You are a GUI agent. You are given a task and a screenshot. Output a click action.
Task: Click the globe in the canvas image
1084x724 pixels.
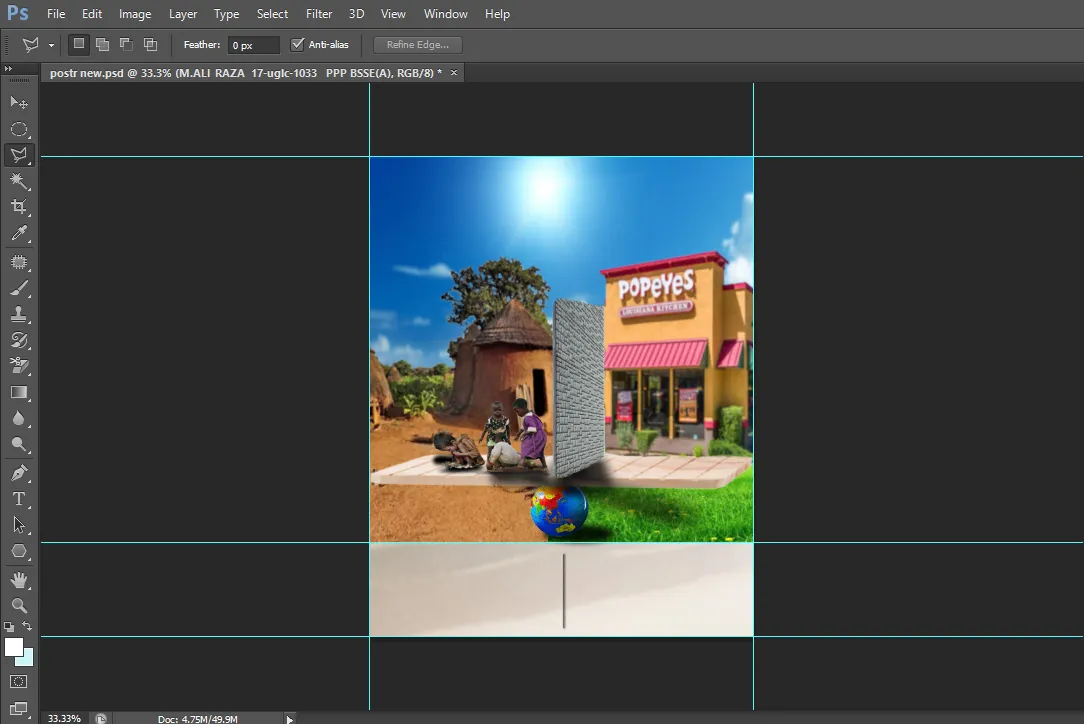(559, 510)
